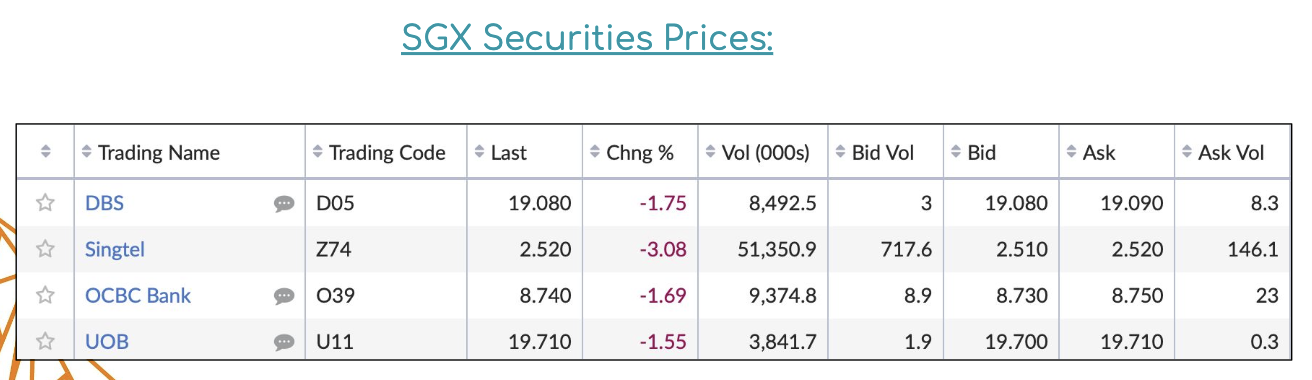The image size is (1312, 380).
Task: Click the chat bubble icon beside UOB
Action: 284,342
